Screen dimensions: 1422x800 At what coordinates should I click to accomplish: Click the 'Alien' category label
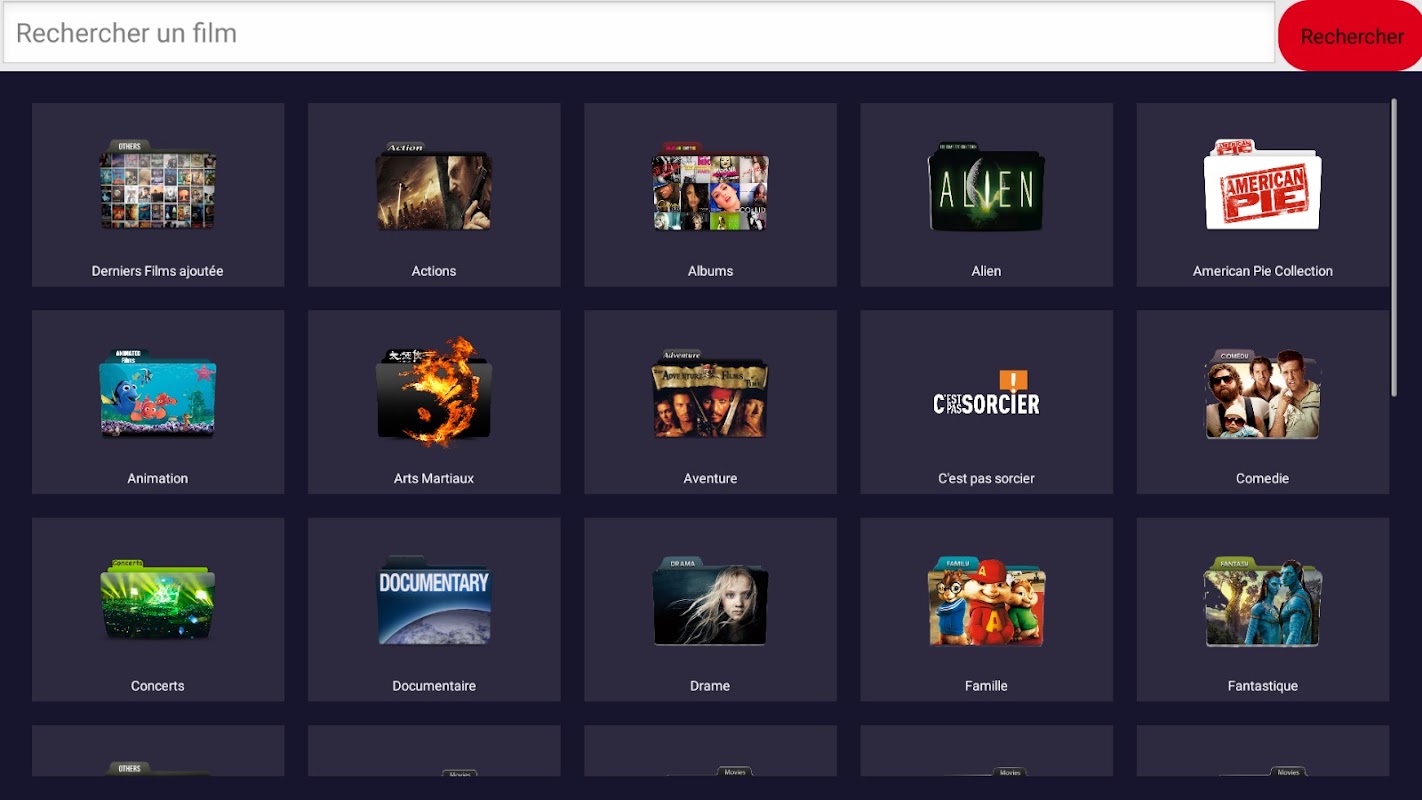[x=986, y=271]
